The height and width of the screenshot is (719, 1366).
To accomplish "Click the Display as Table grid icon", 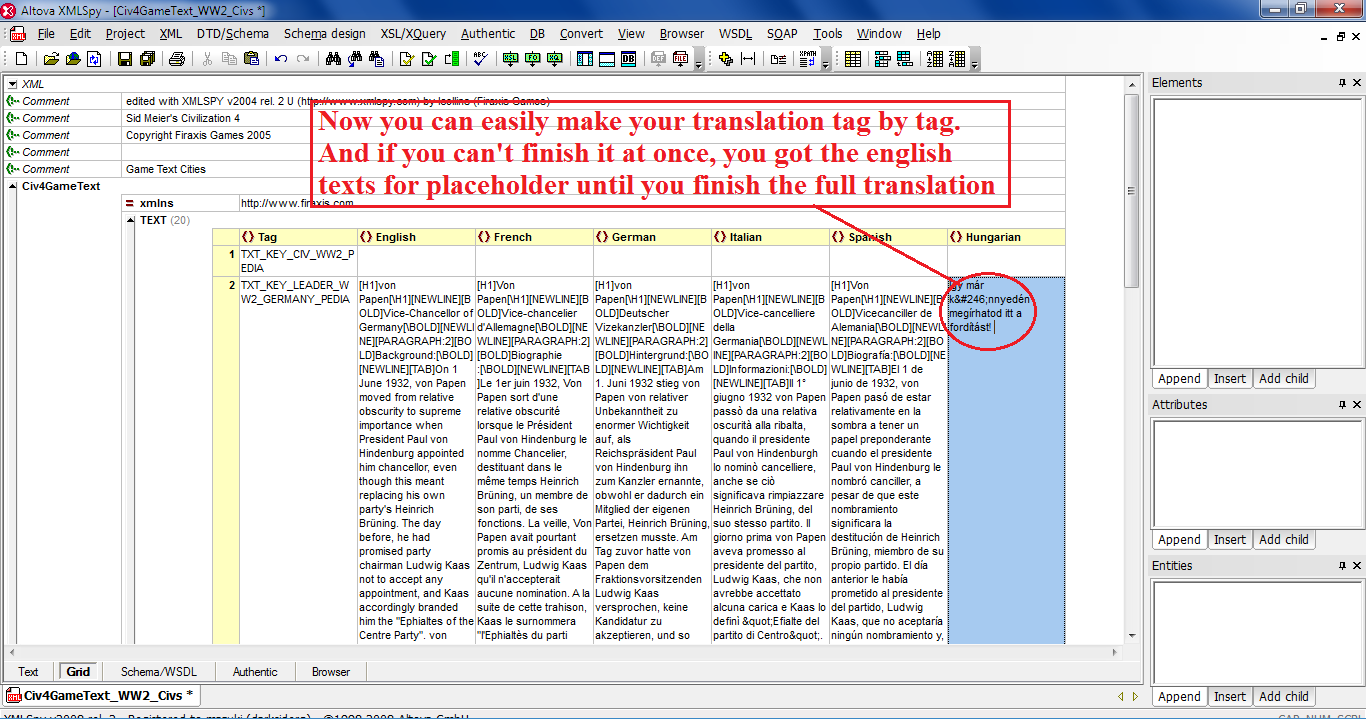I will point(853,59).
